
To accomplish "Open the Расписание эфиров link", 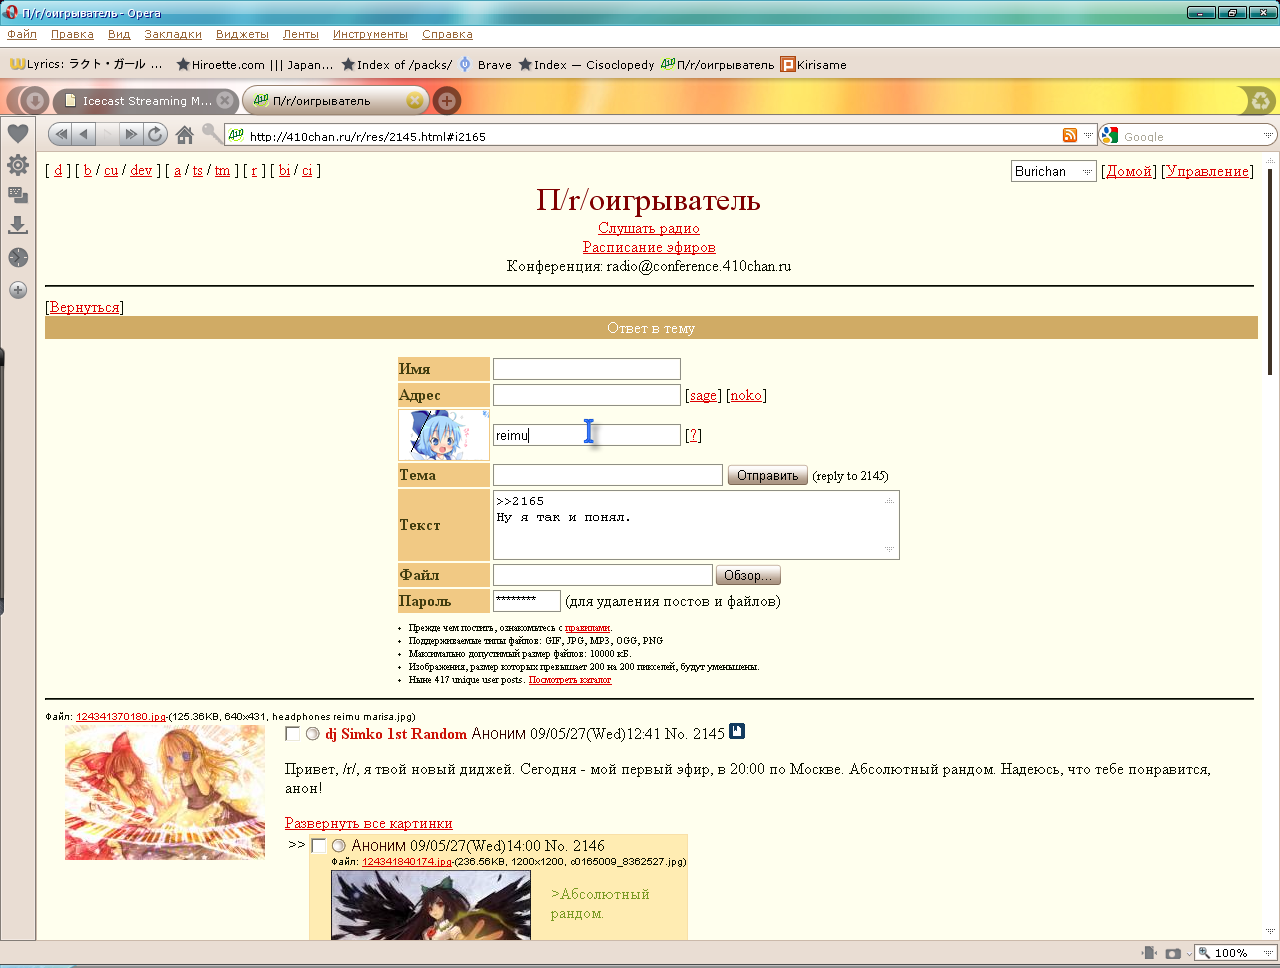I will [649, 247].
